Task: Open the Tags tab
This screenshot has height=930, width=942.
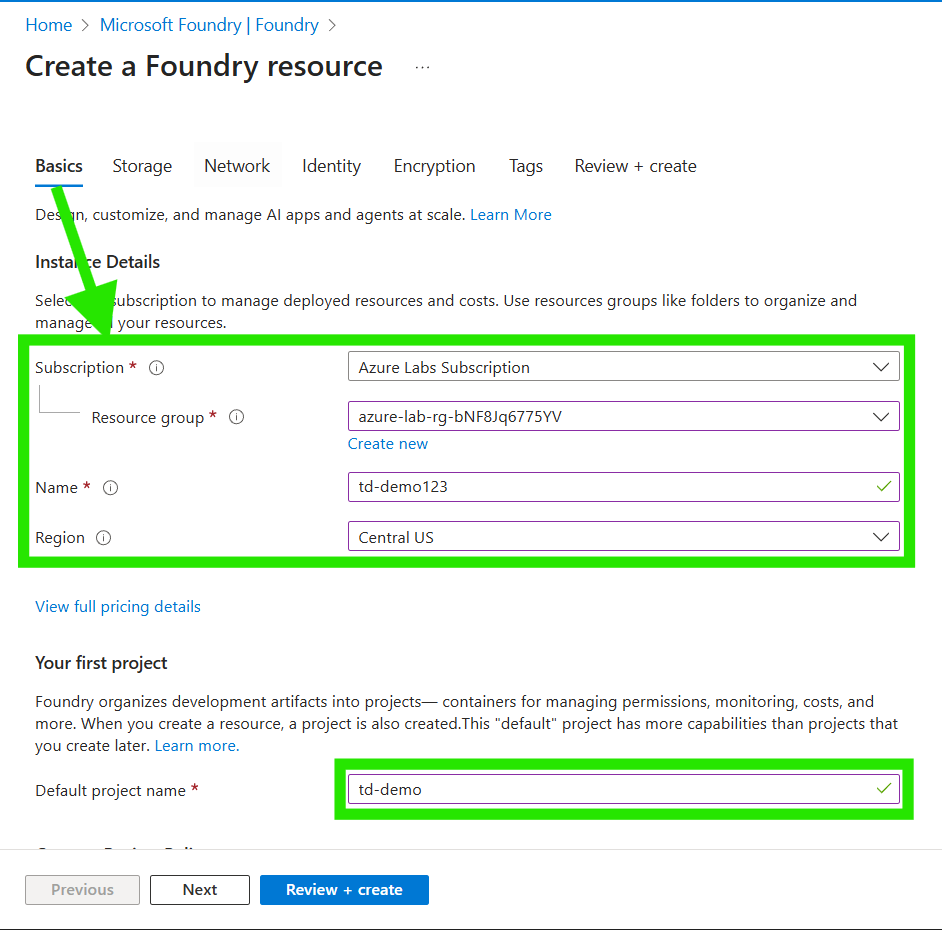Action: 525,166
